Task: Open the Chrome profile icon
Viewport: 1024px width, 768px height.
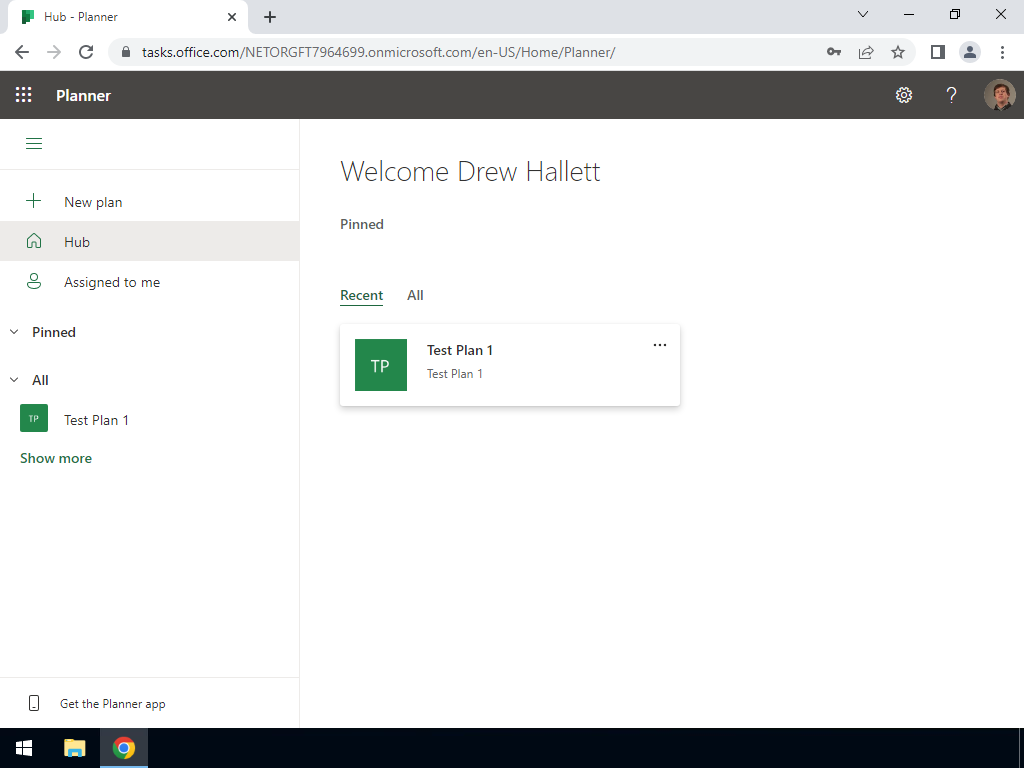Action: coord(970,52)
